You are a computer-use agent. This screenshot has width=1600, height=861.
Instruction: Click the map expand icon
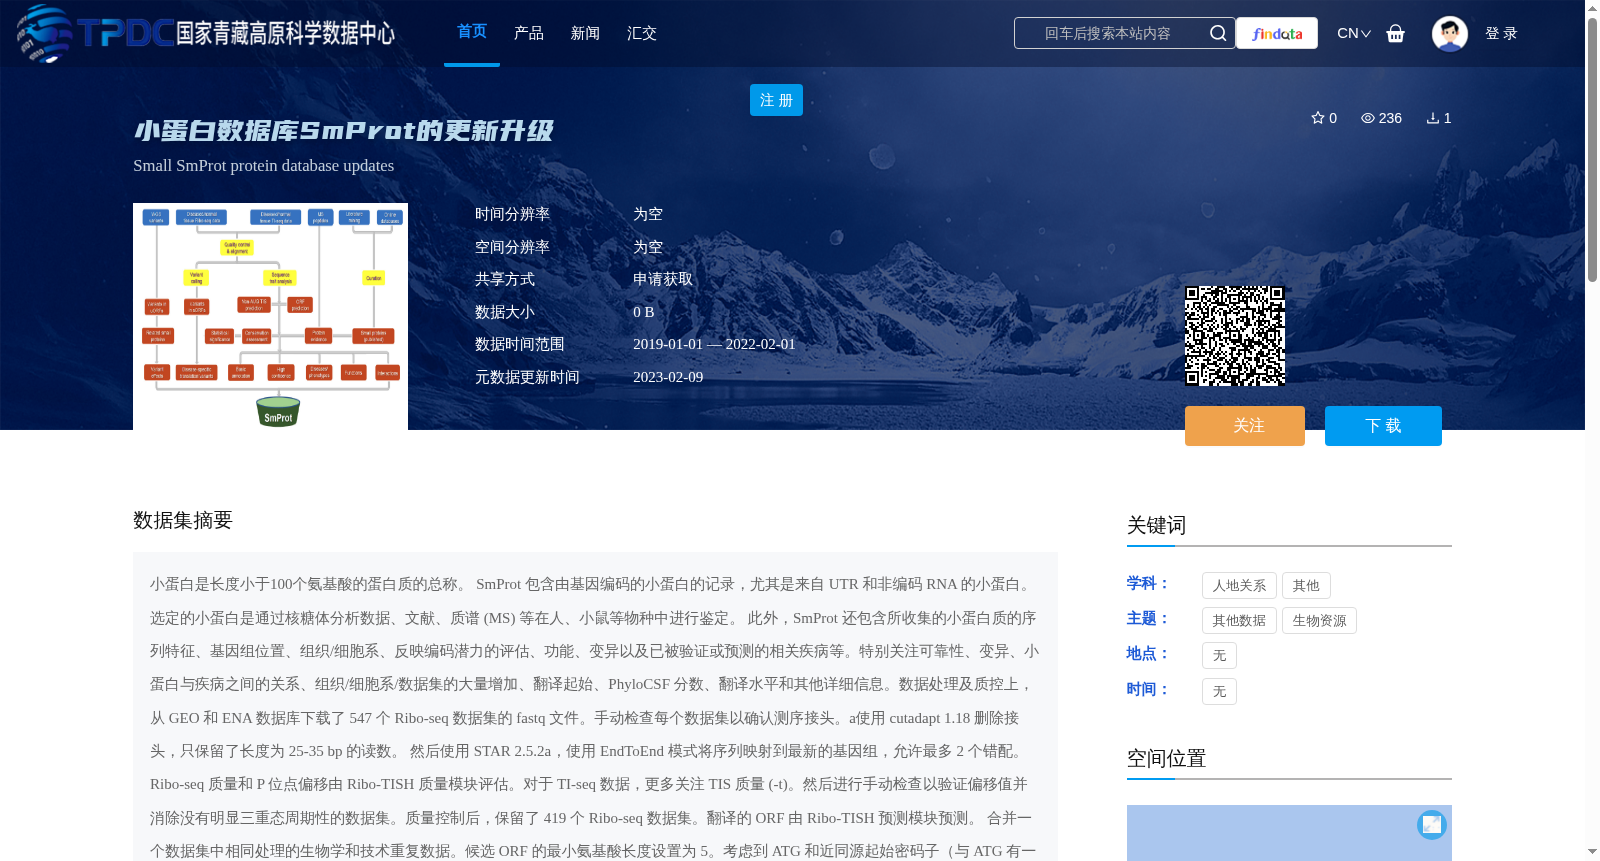[1431, 824]
